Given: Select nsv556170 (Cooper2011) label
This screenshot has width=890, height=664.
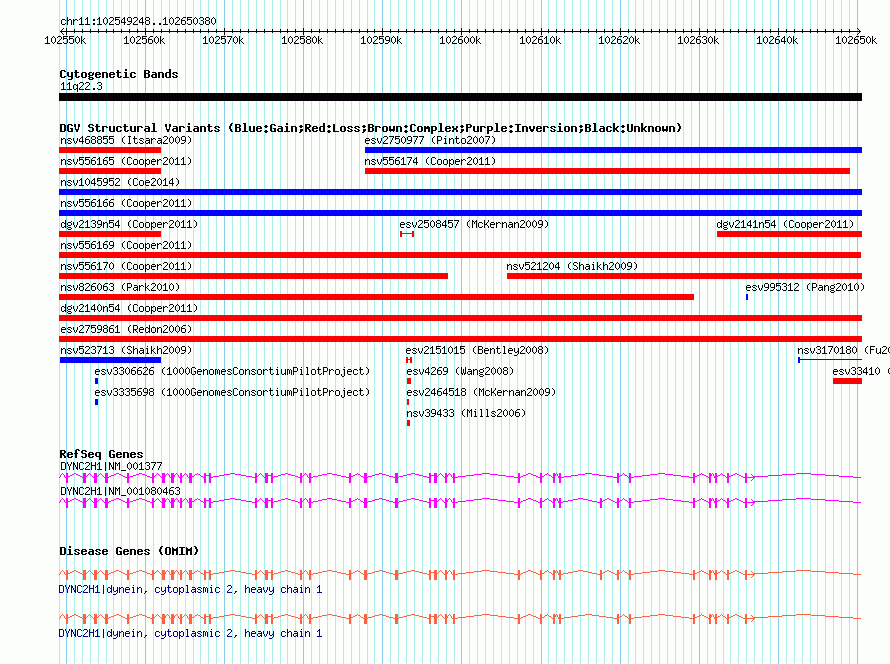Looking at the screenshot, I should [126, 266].
